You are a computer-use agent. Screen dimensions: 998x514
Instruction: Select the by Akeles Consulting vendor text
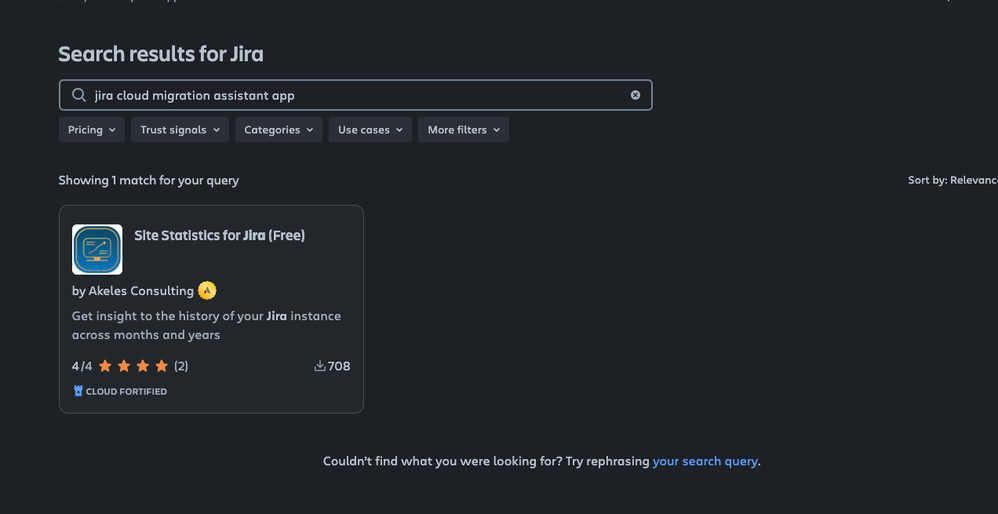(x=132, y=291)
